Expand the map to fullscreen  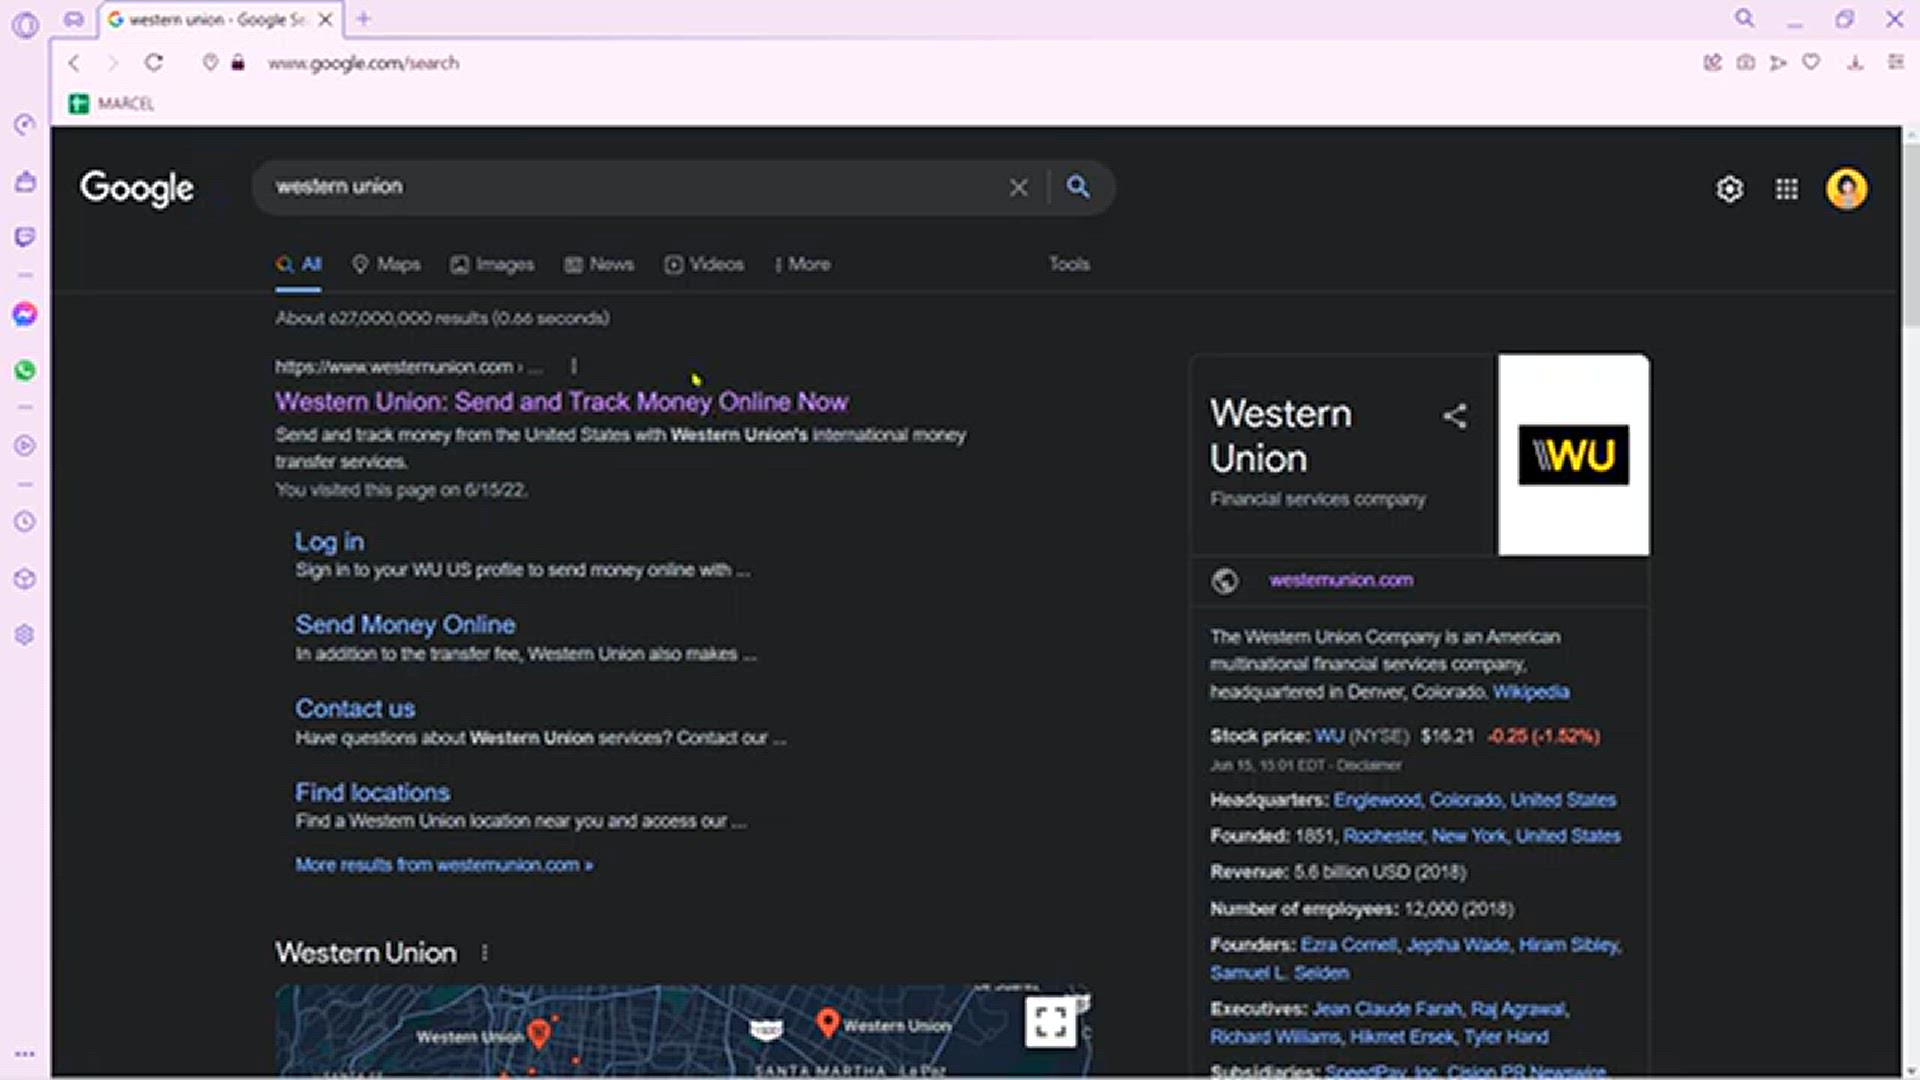(x=1050, y=1022)
